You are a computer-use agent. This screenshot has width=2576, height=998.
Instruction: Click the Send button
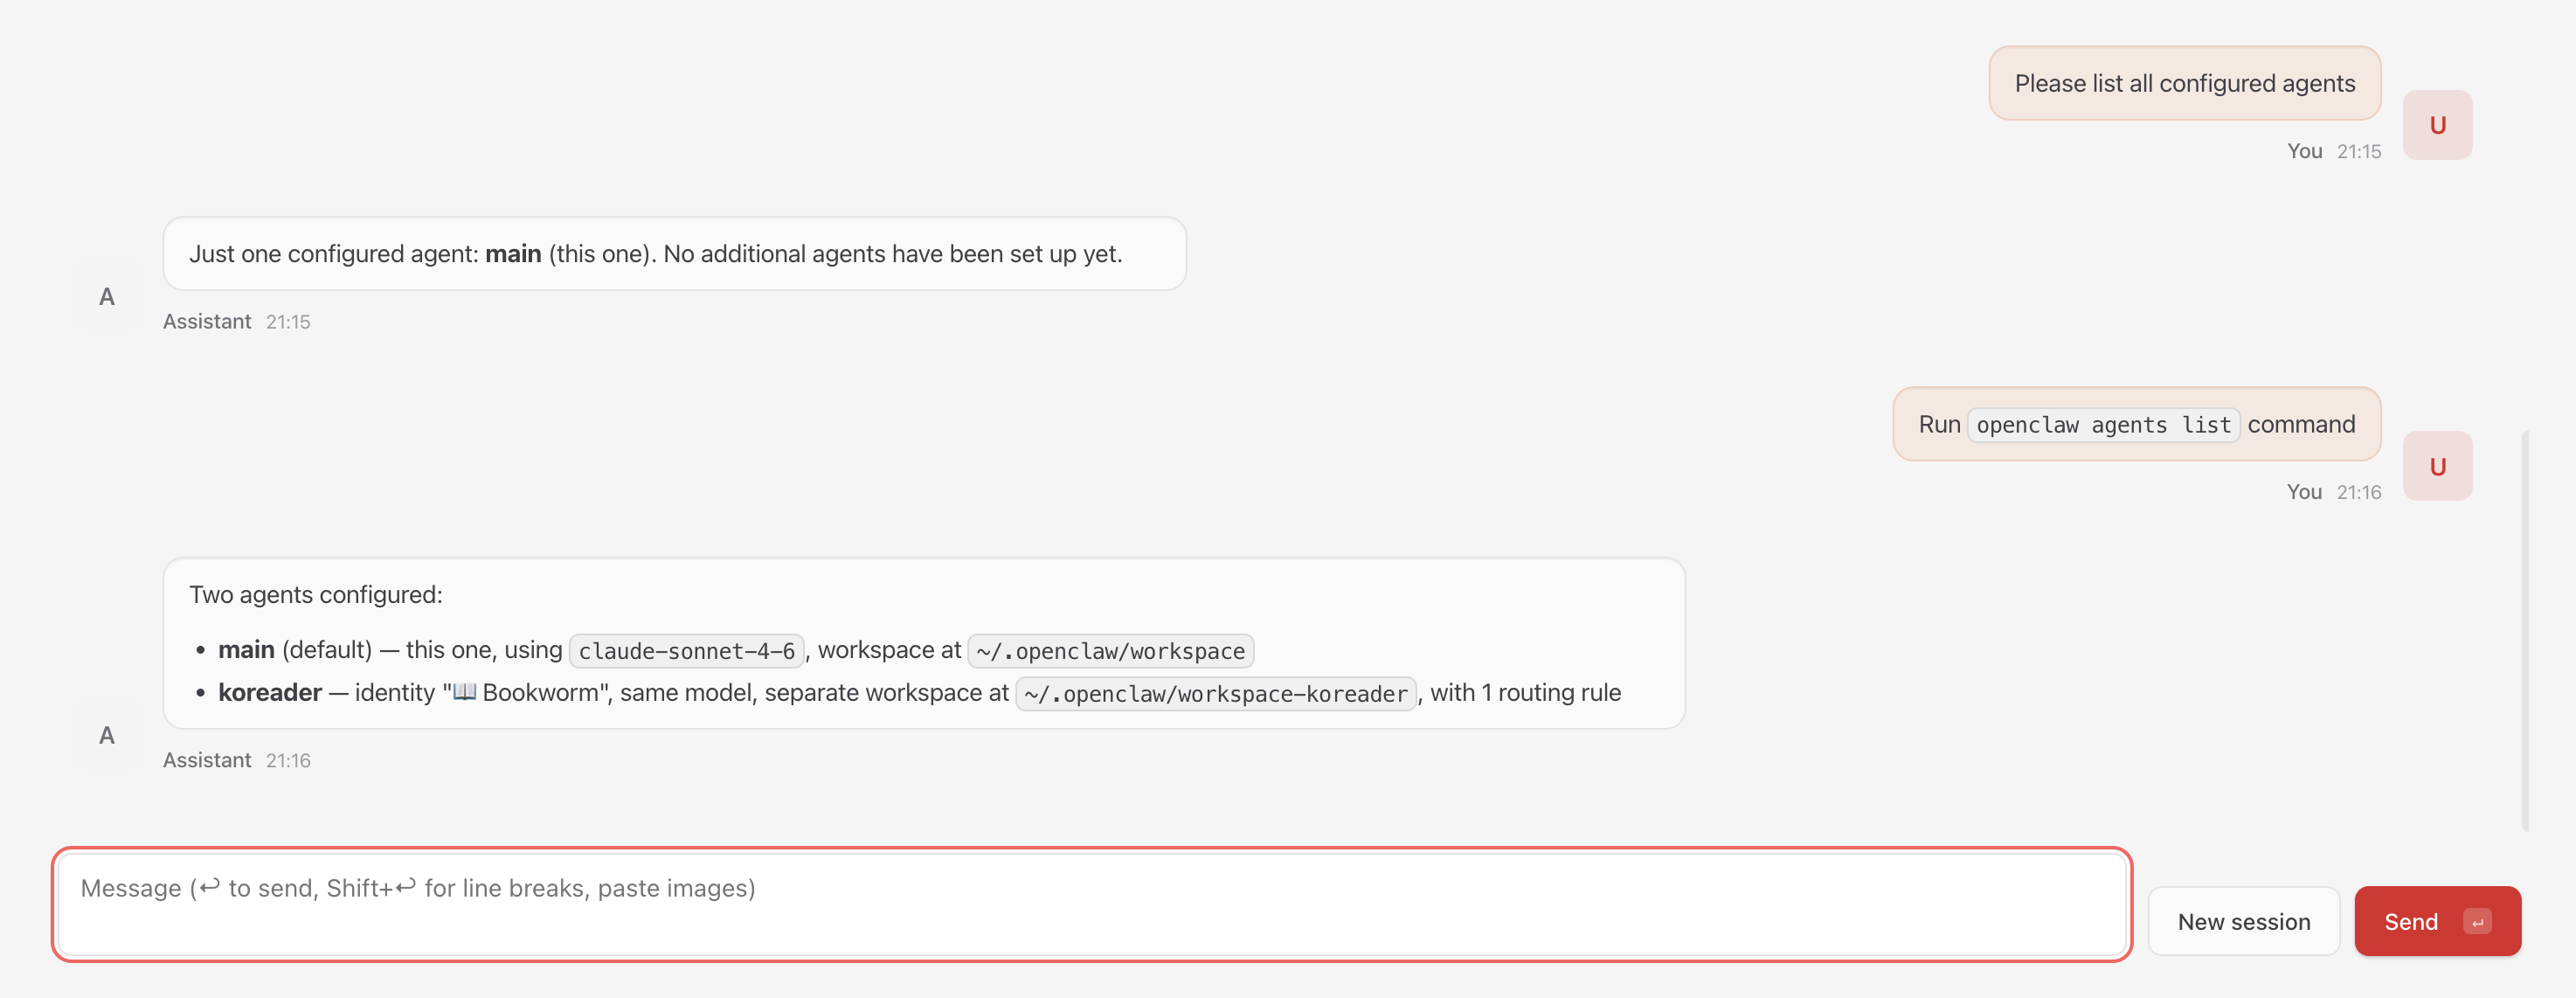tap(2411, 922)
